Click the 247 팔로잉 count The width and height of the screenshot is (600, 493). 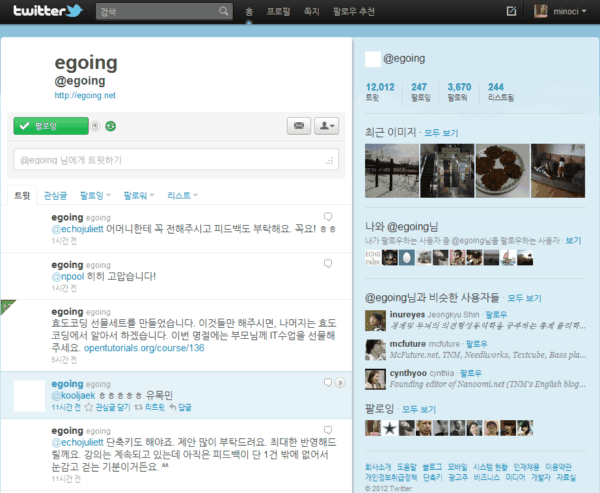click(x=421, y=92)
